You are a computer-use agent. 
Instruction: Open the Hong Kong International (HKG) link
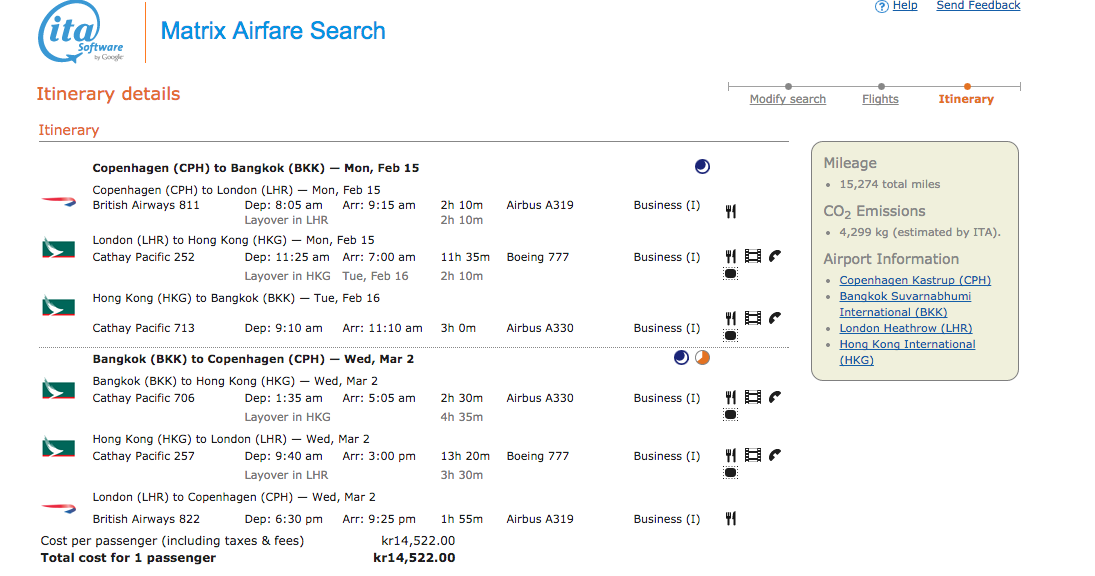click(x=907, y=352)
